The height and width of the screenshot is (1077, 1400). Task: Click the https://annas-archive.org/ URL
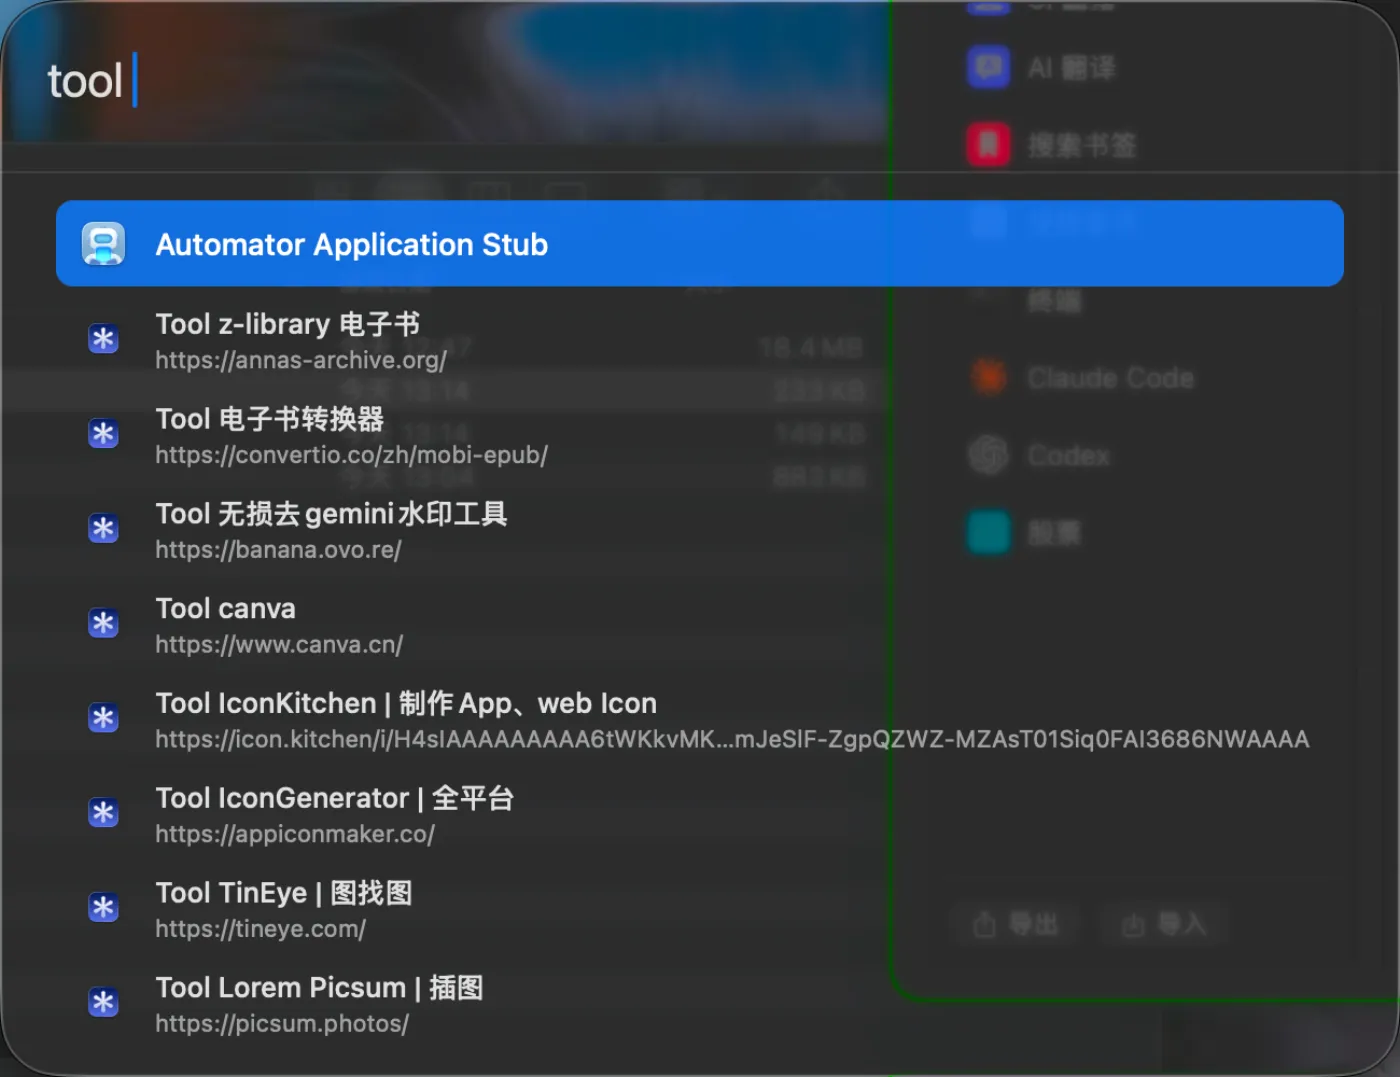(x=301, y=360)
